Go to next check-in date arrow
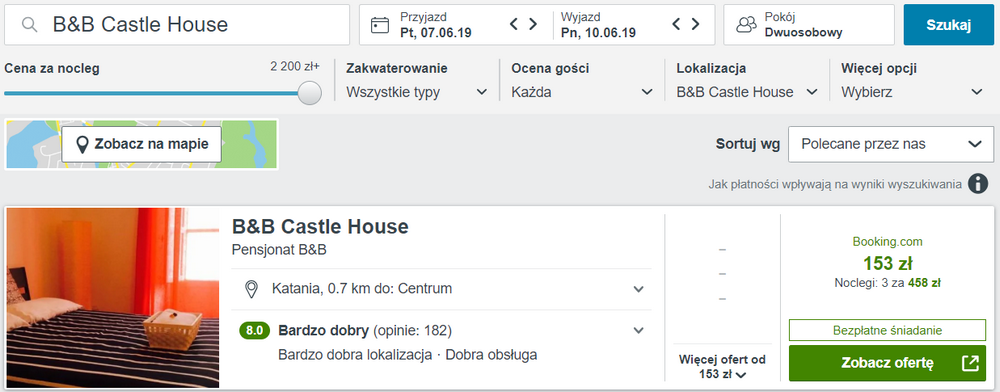The image size is (1000, 392). [x=533, y=24]
